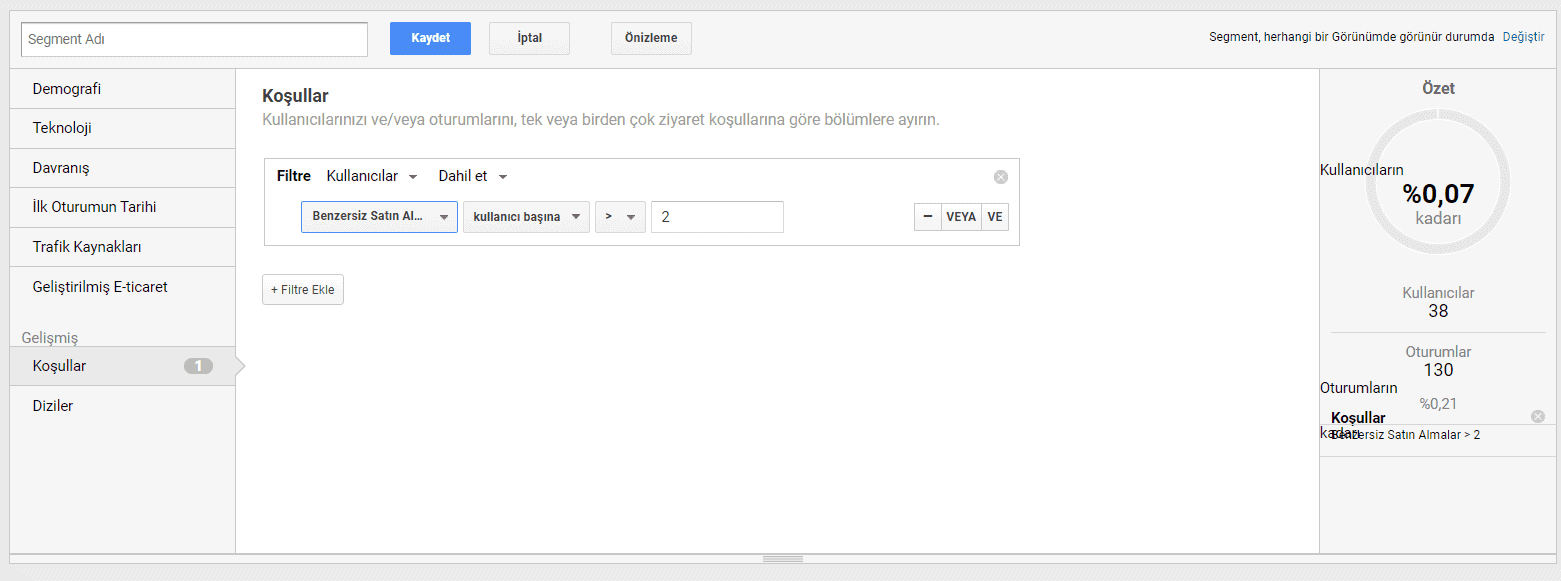This screenshot has height=581, width=1561.
Task: Open the 'Benzersiz Satın Al...' metric dropdown
Action: click(378, 216)
